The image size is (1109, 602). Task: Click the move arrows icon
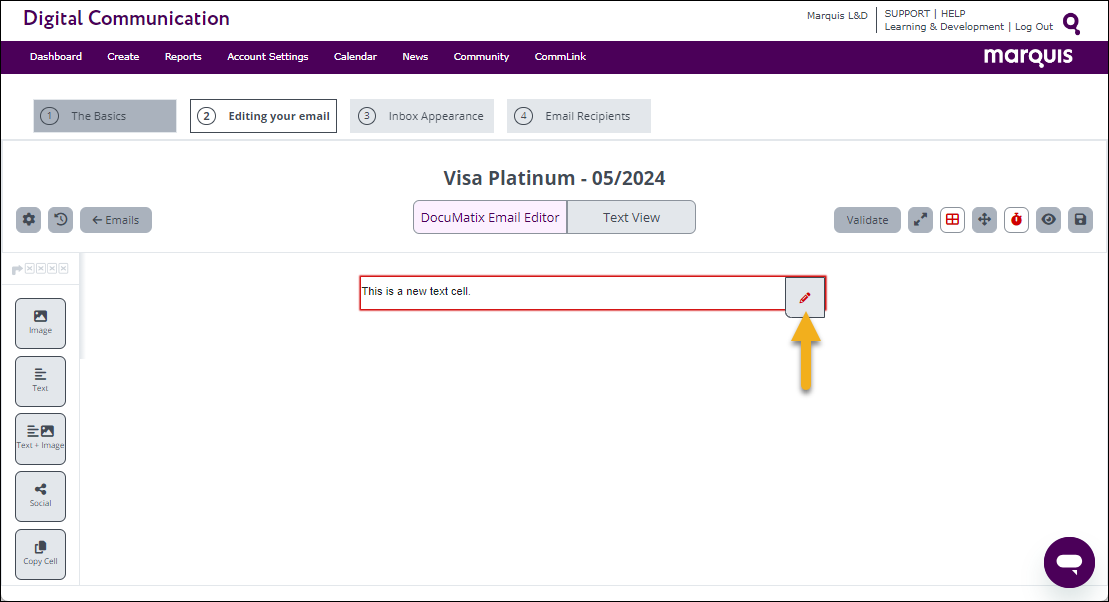(985, 220)
